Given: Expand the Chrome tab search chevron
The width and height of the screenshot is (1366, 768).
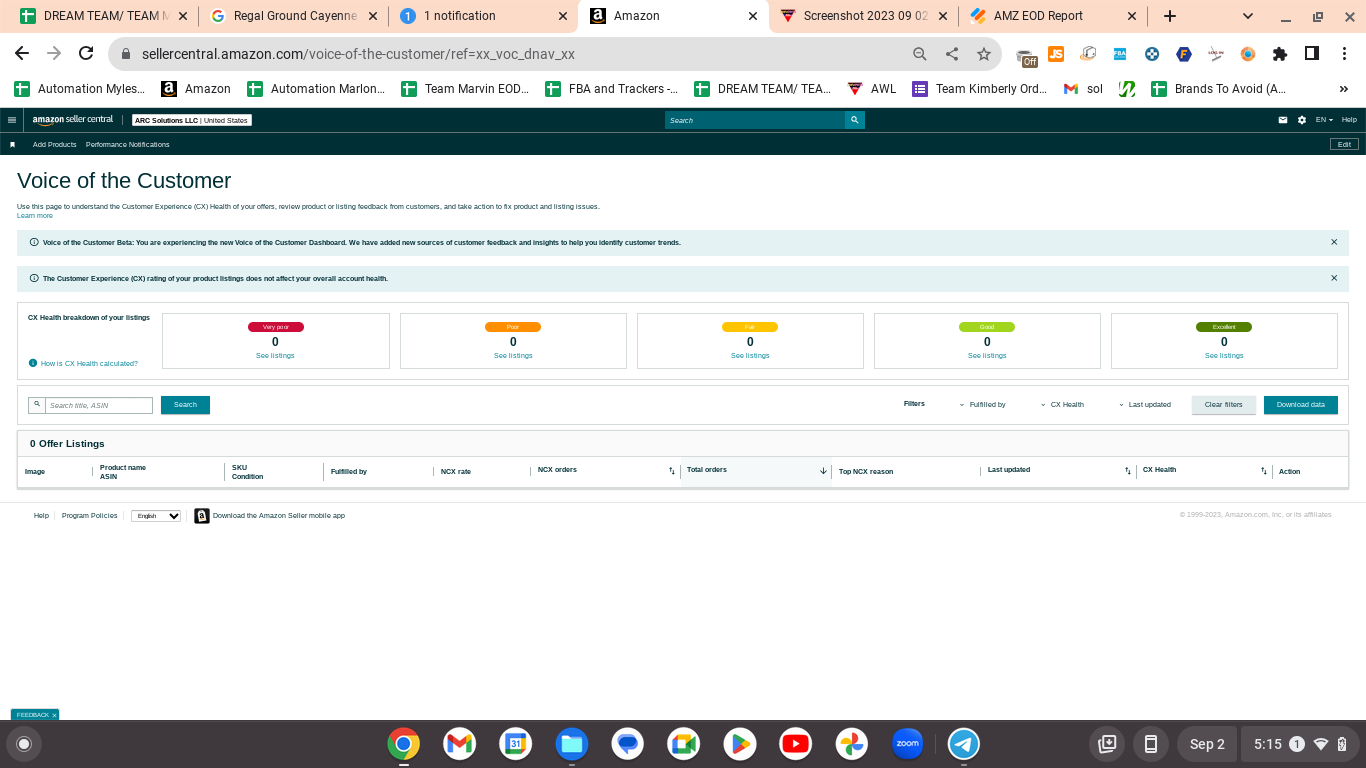Looking at the screenshot, I should [1248, 16].
